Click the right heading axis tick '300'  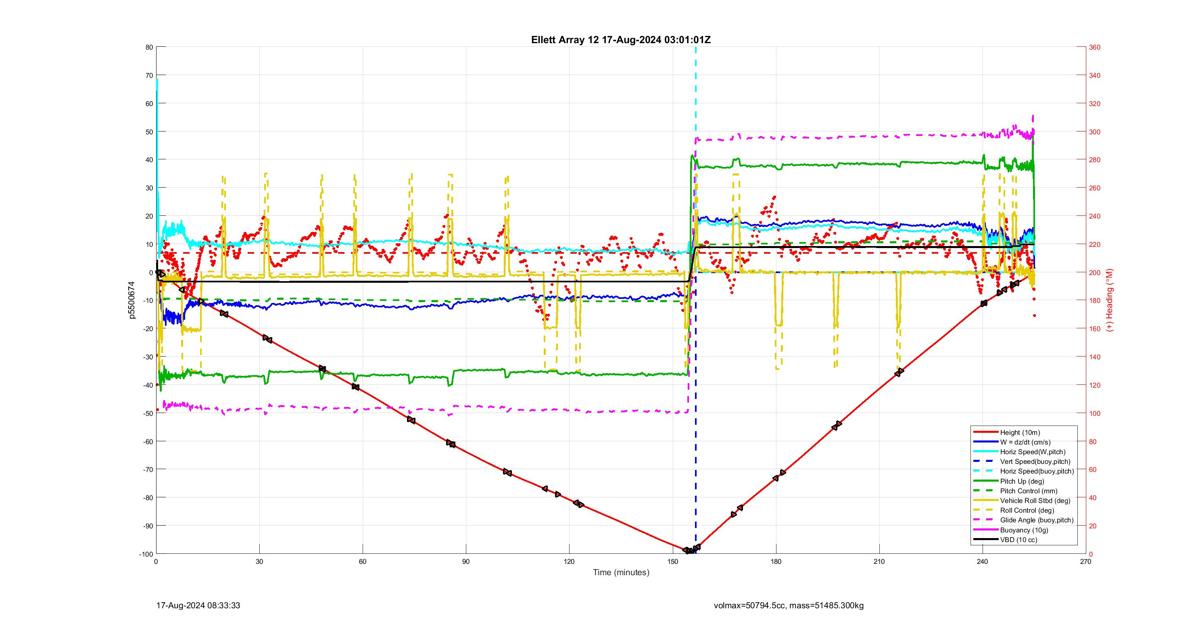(x=1095, y=132)
